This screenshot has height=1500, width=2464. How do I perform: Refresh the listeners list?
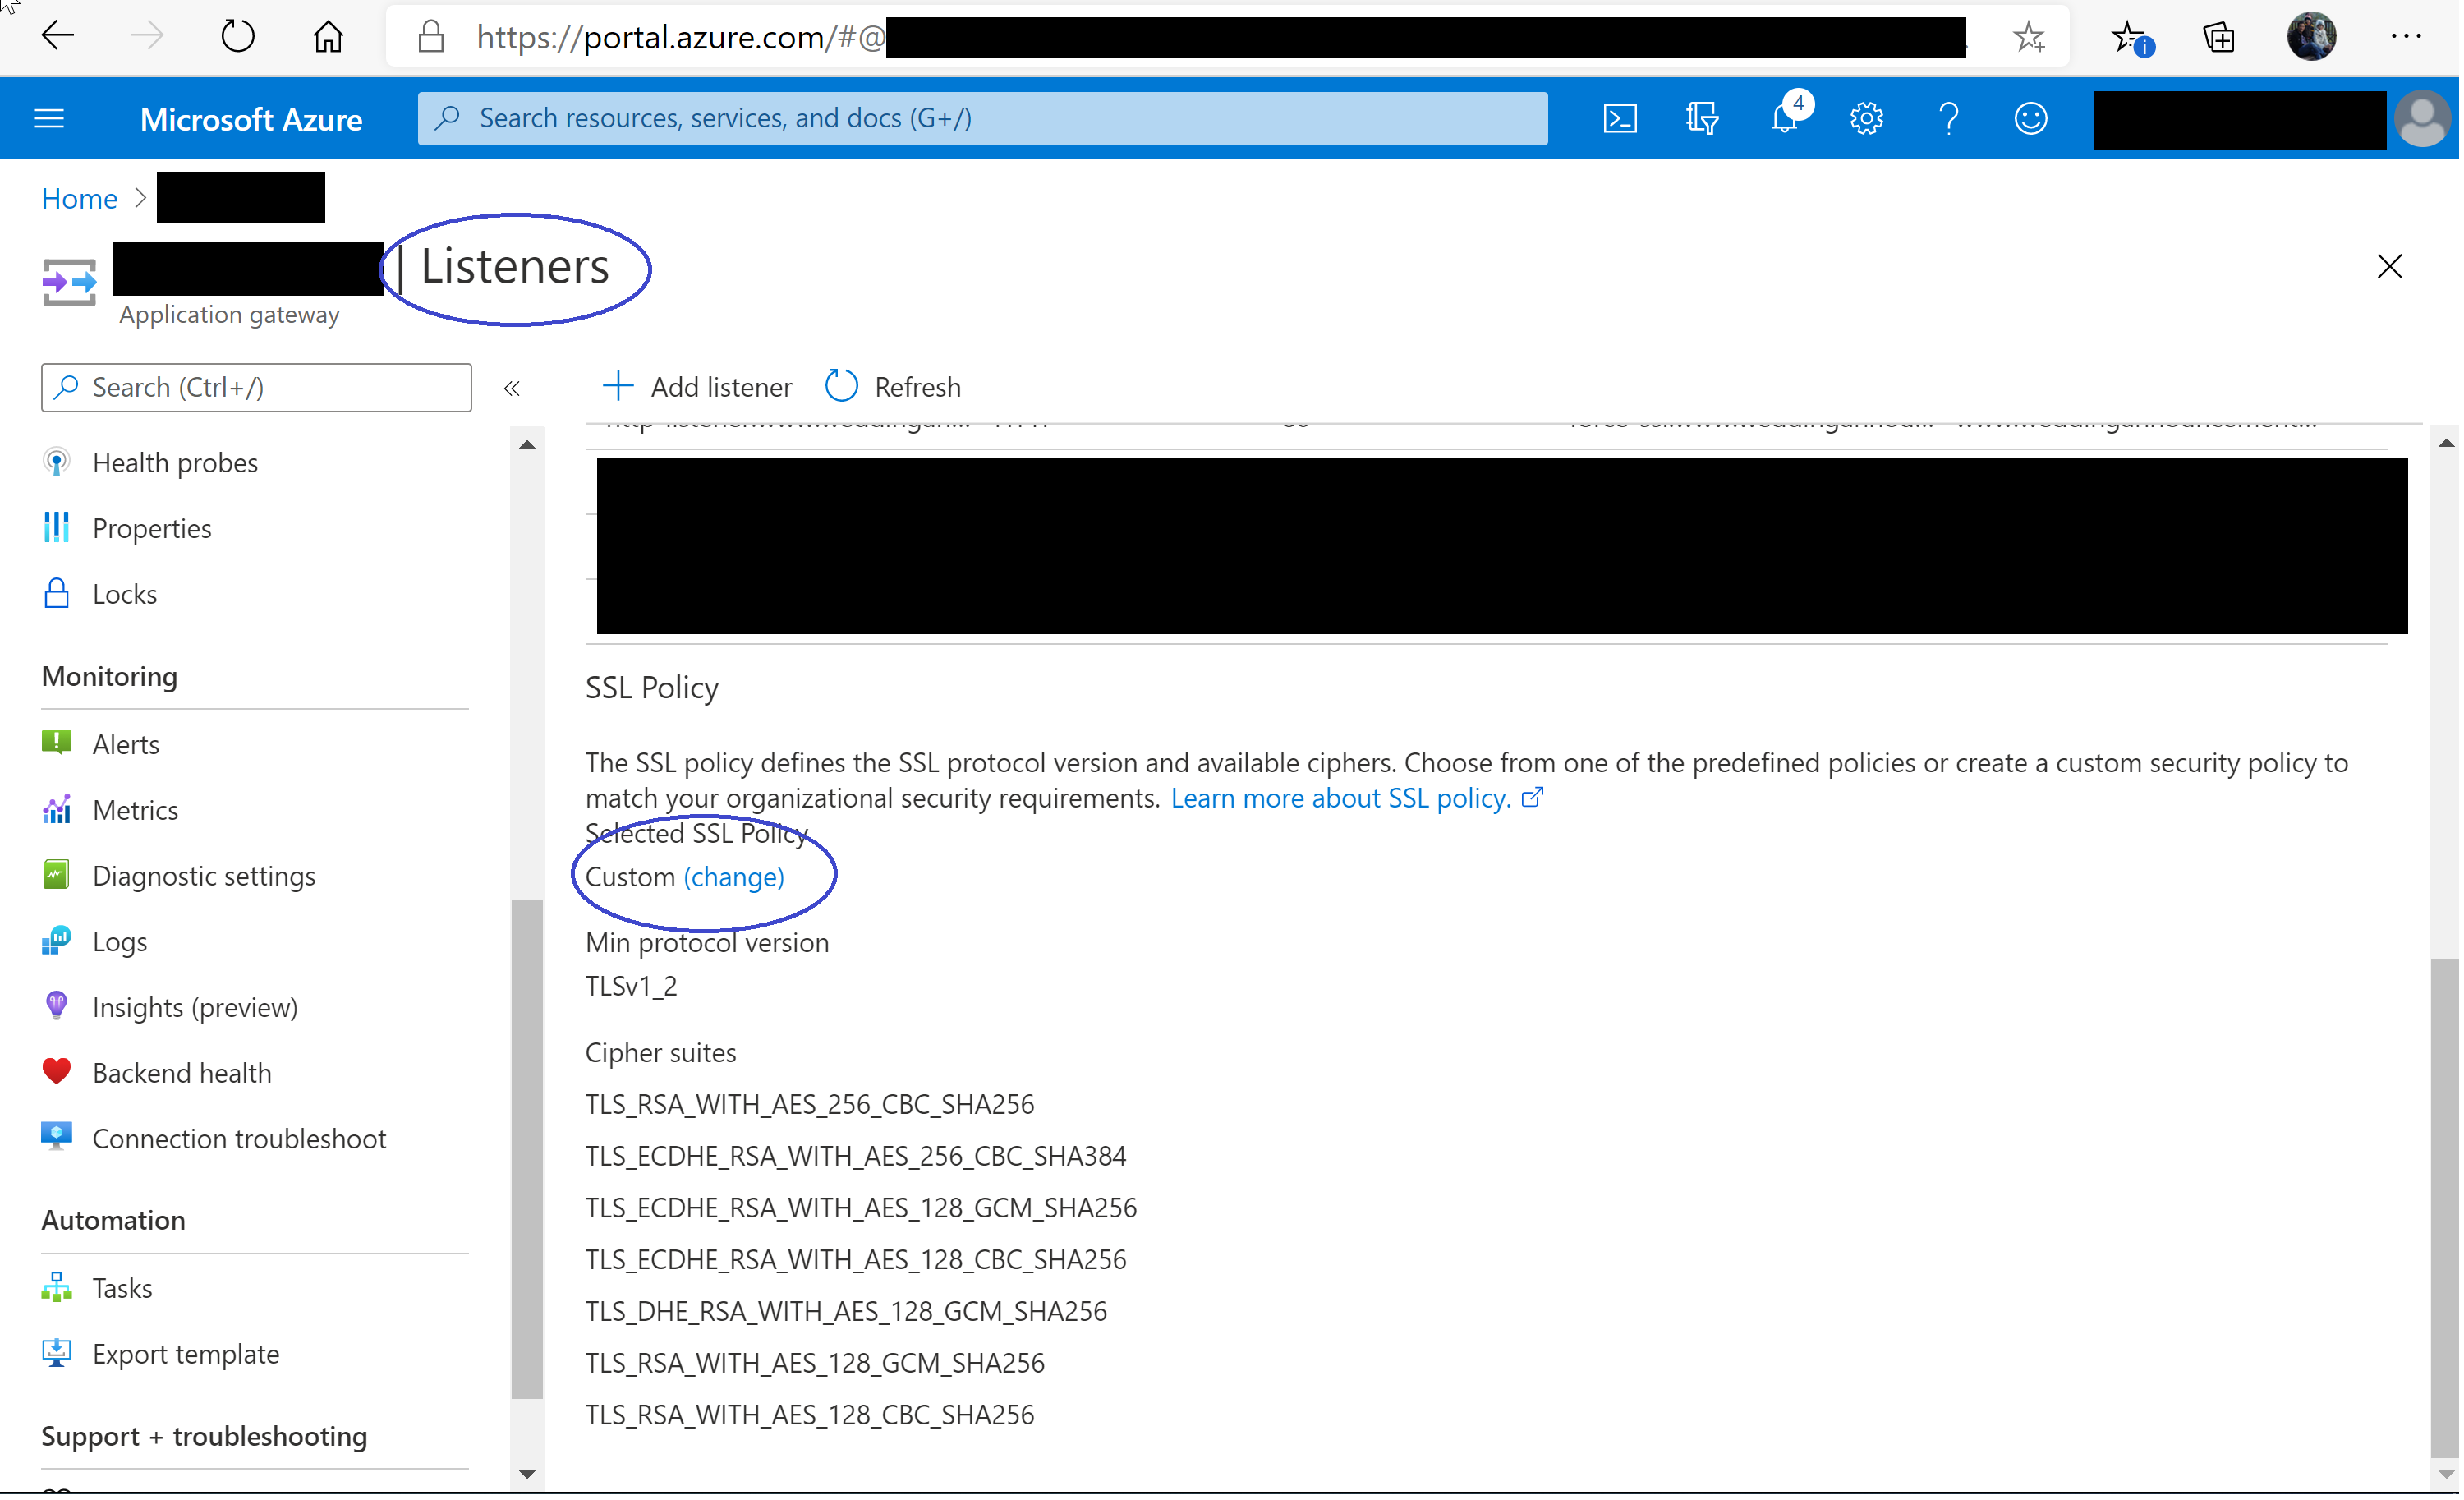895,387
